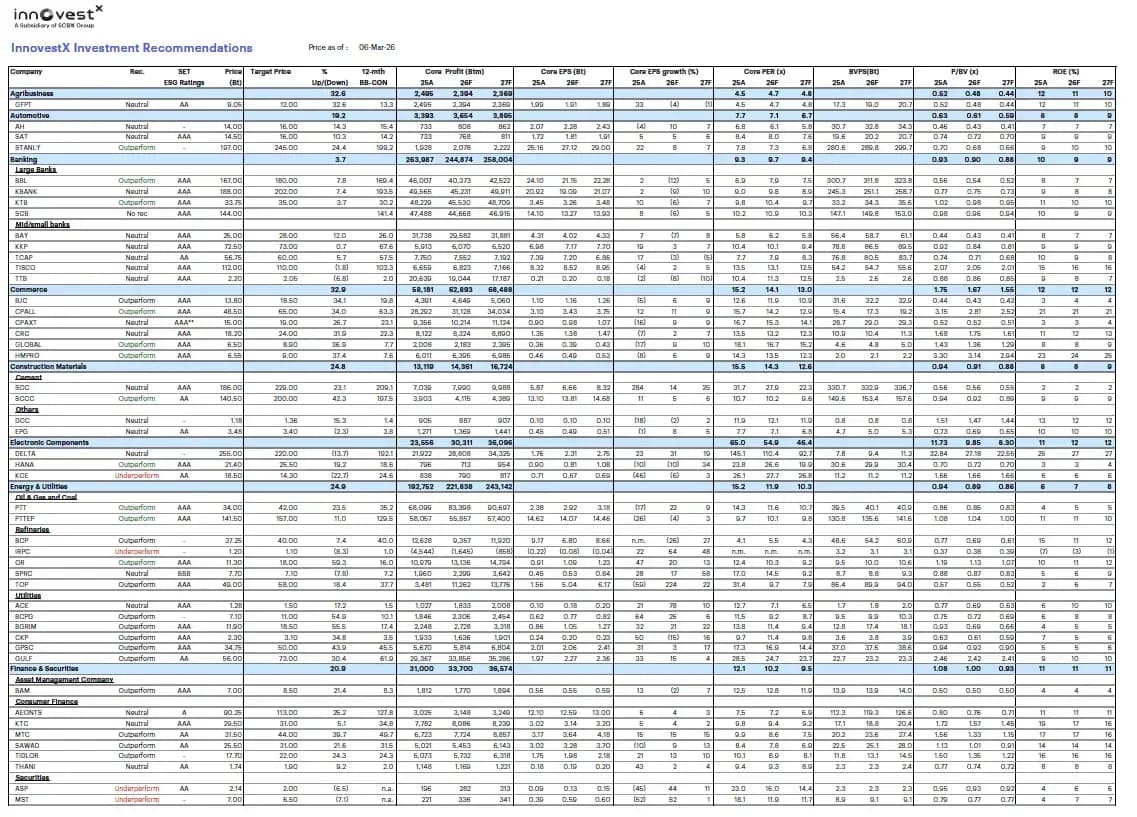Click the MST company name
Viewport: 1137px width, 817px height.
21,799
